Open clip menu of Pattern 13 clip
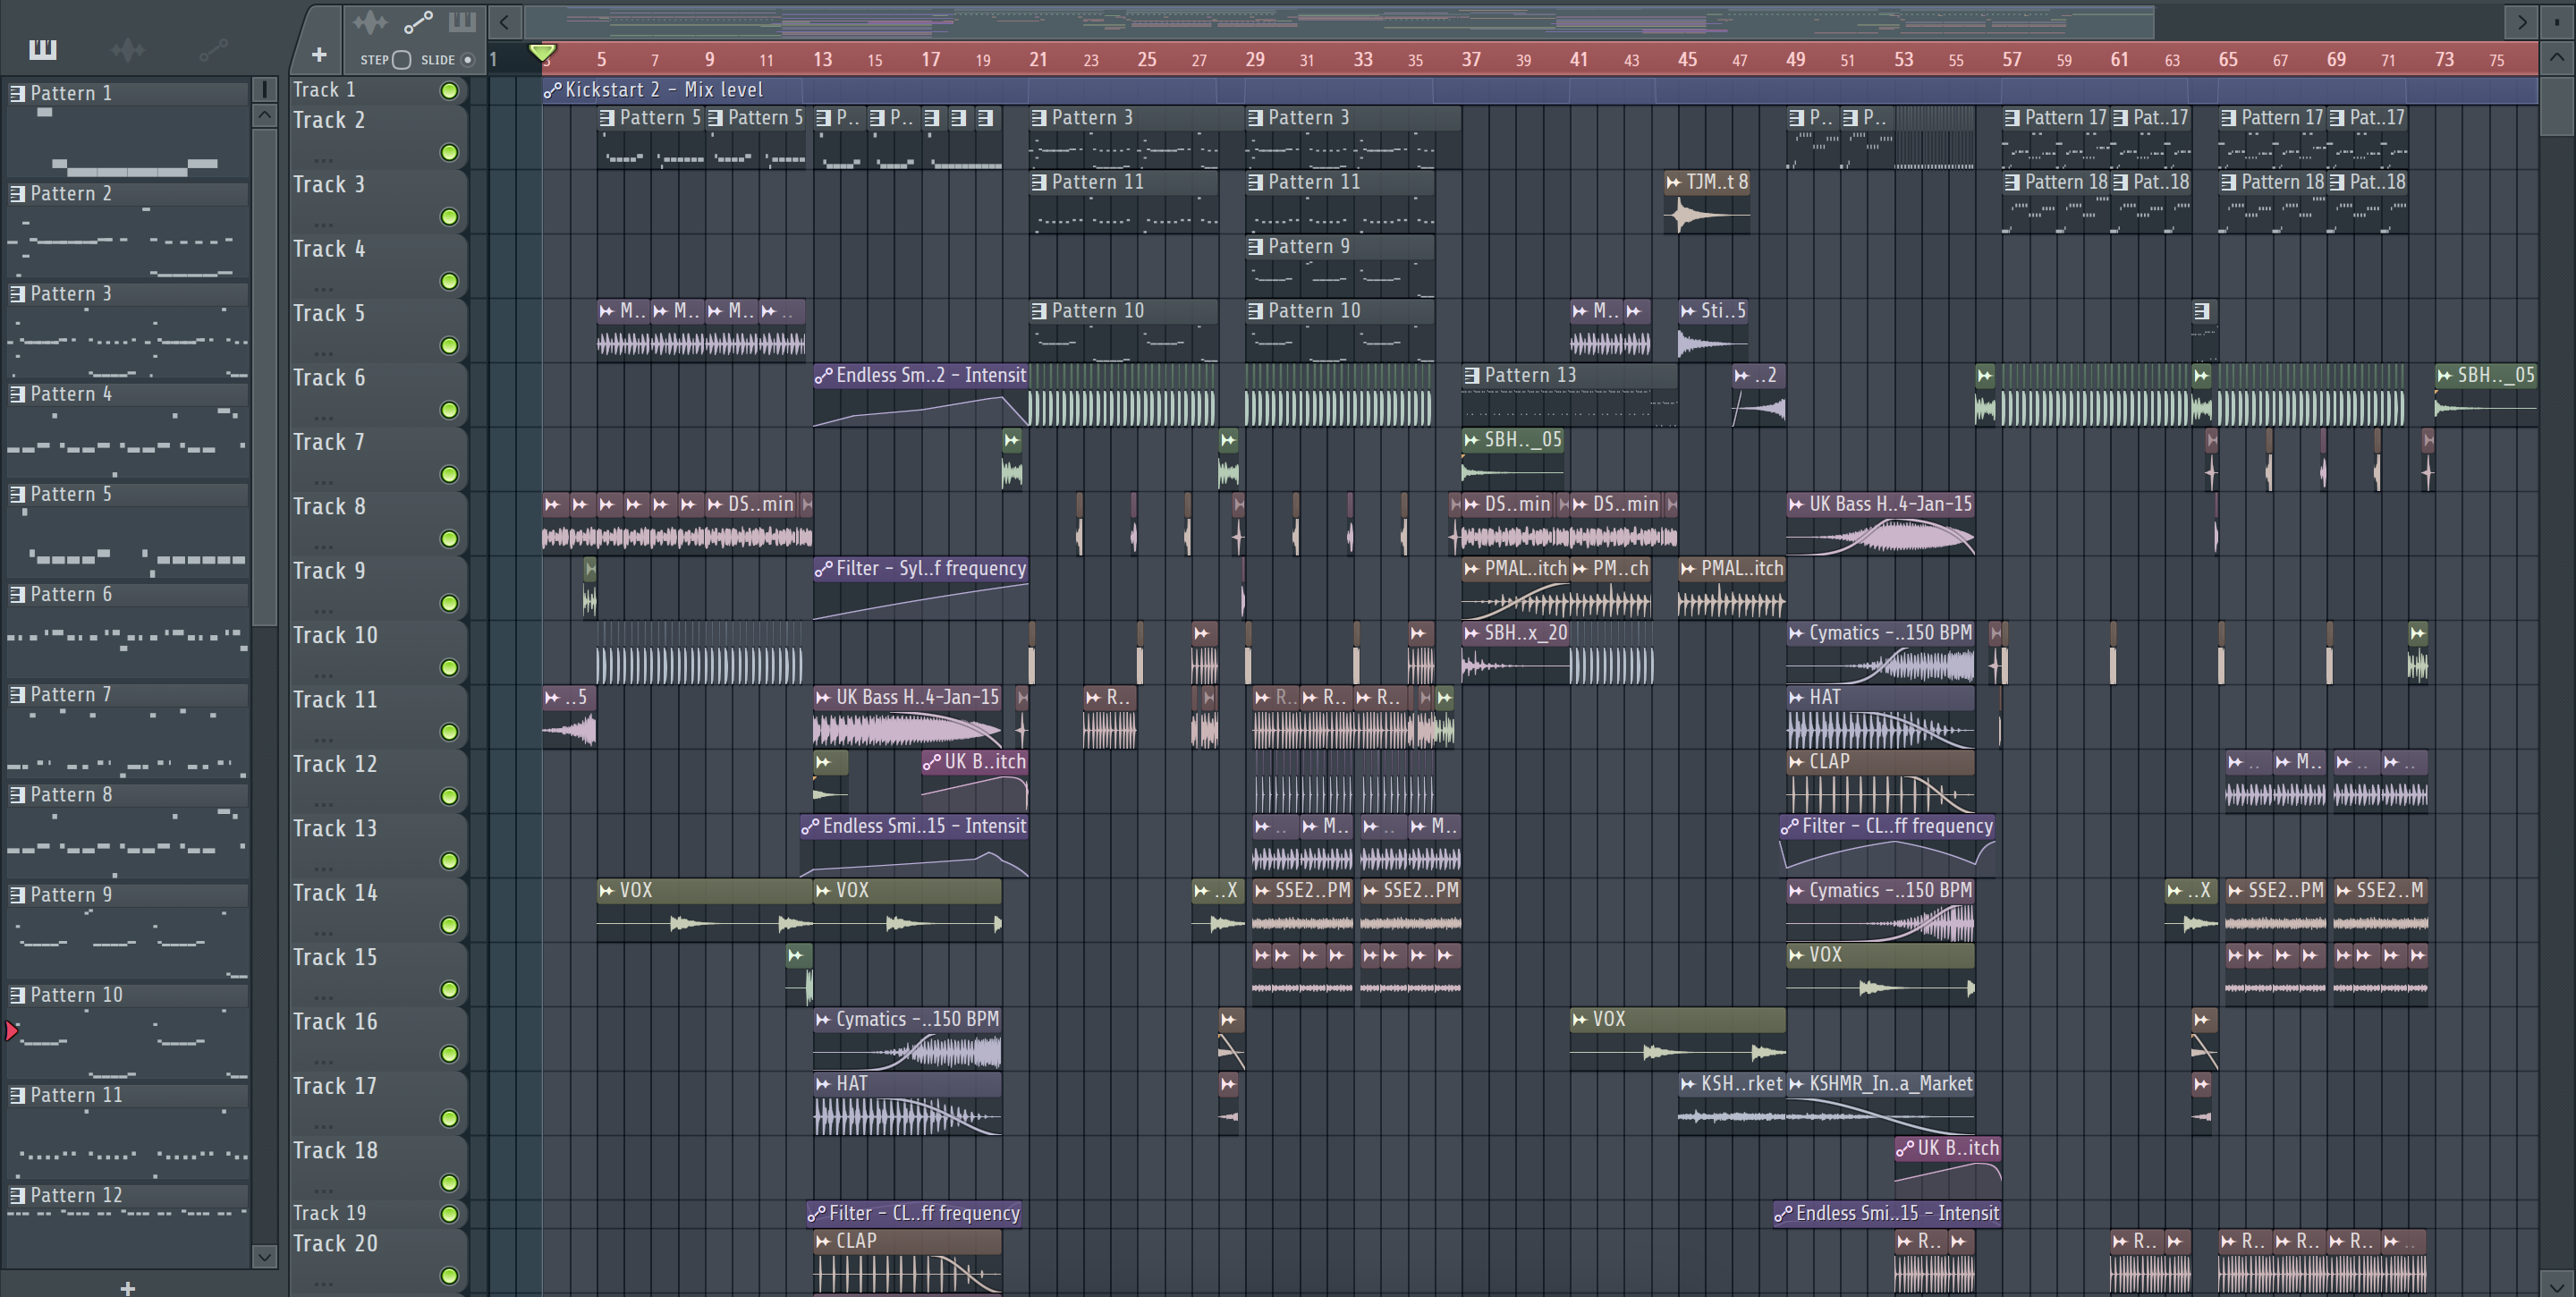This screenshot has height=1297, width=2576. [1472, 376]
